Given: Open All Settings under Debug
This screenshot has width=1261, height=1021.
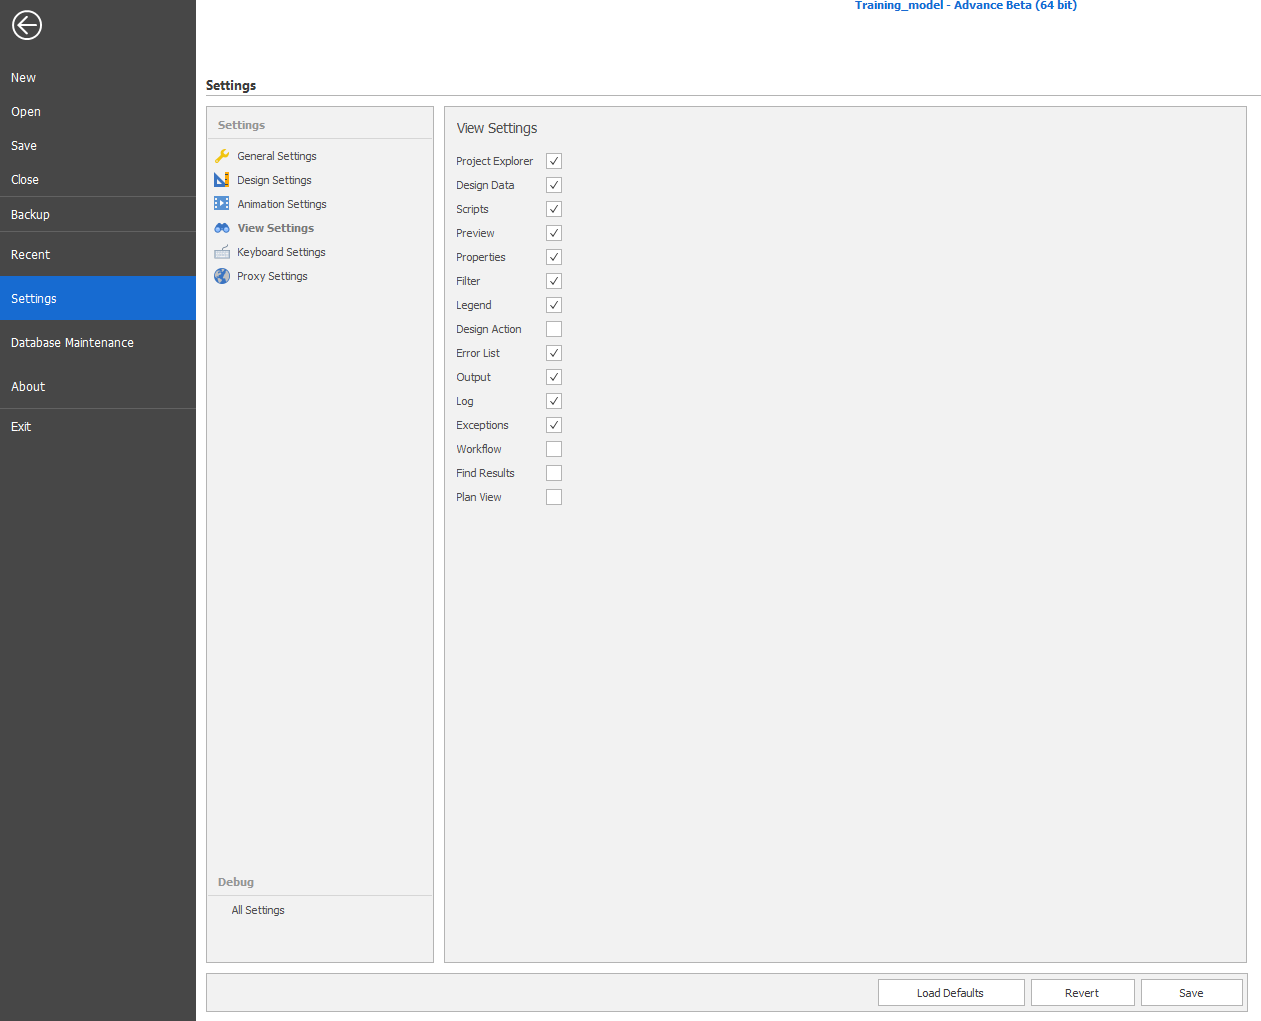Looking at the screenshot, I should pyautogui.click(x=258, y=910).
